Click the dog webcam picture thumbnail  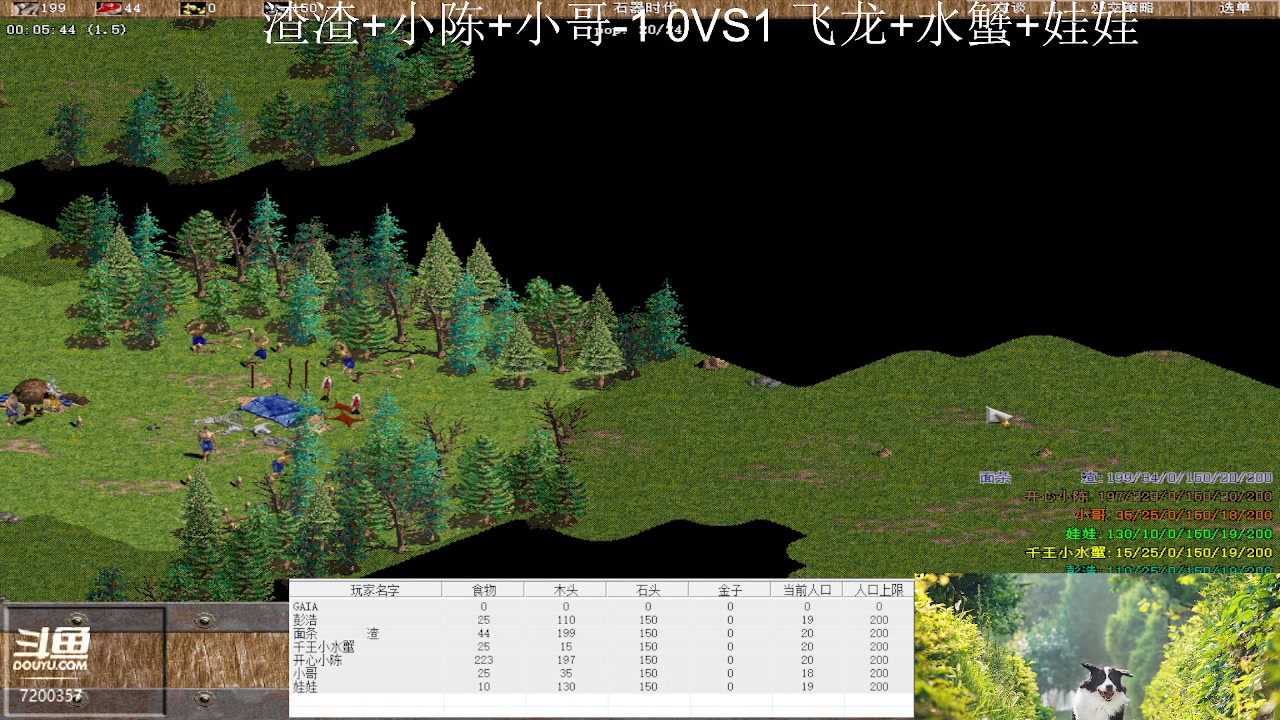coord(1097,647)
